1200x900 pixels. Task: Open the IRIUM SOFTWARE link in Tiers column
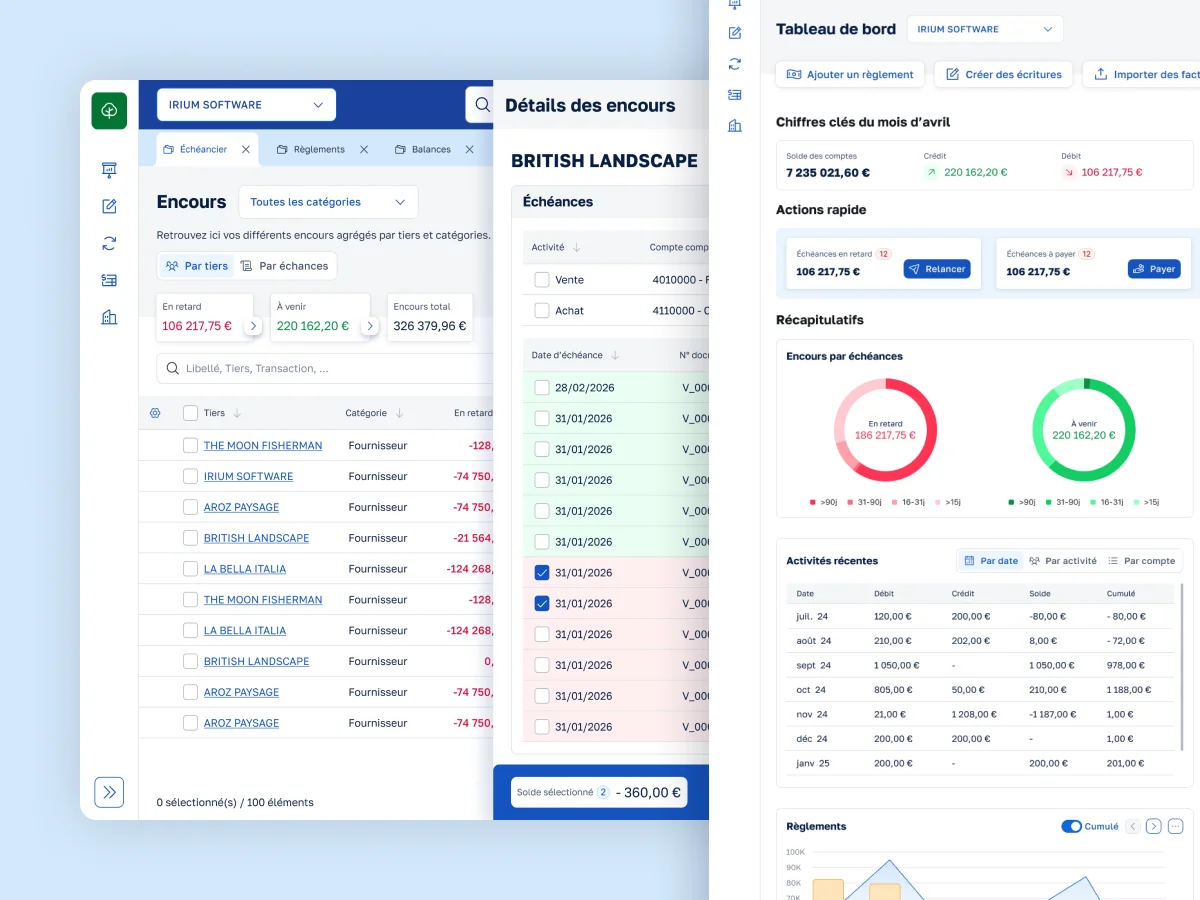248,476
